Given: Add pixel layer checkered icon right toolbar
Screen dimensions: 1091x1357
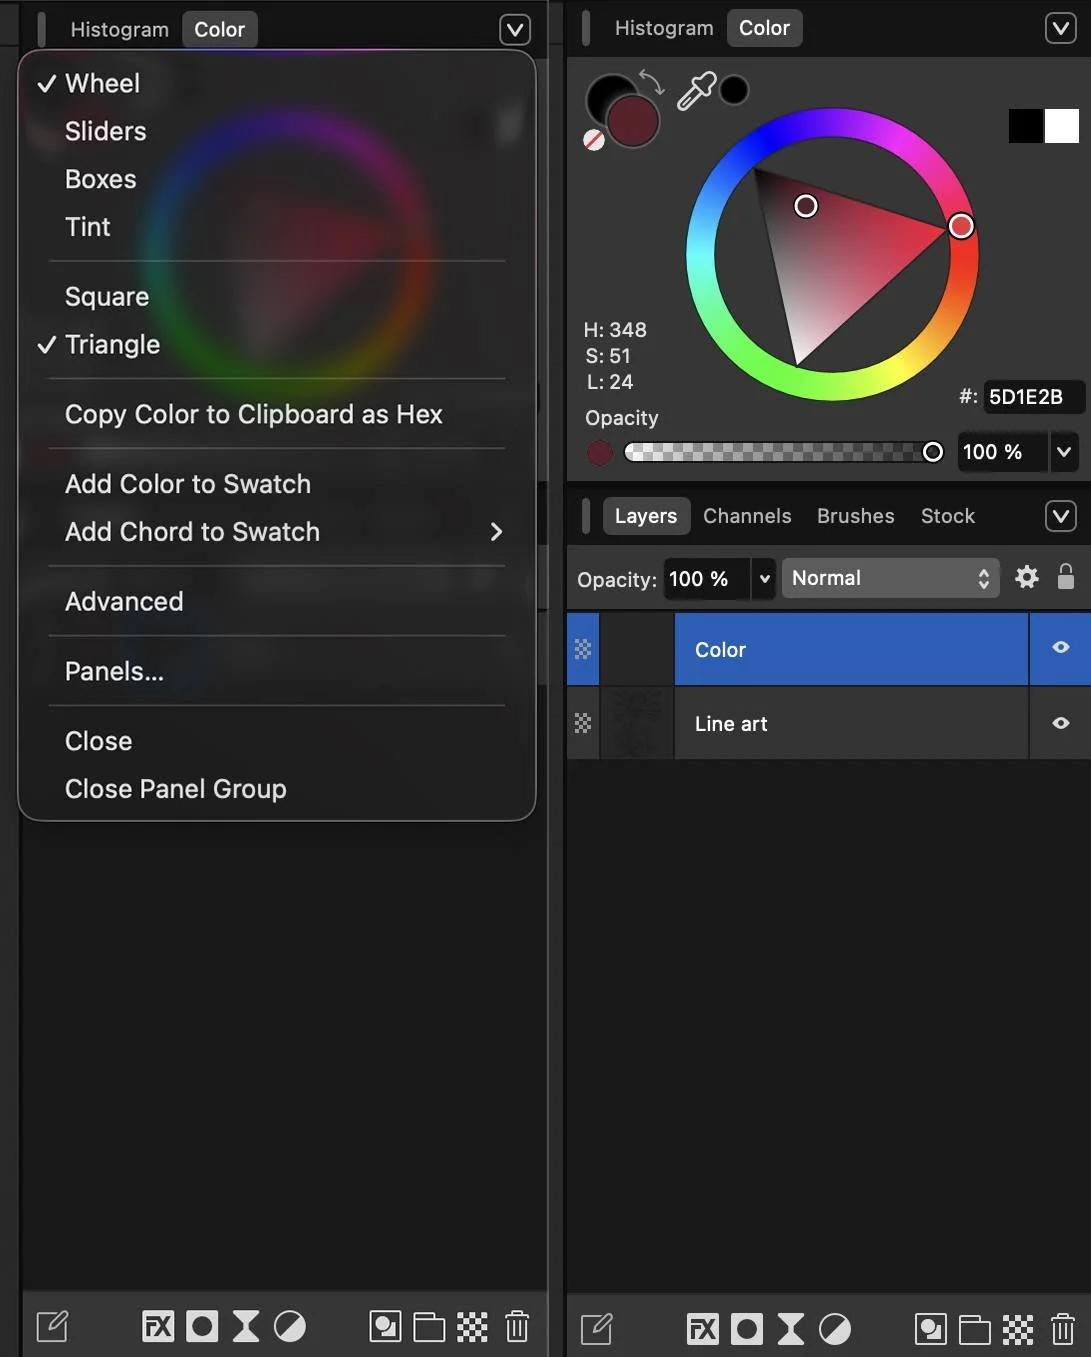Looking at the screenshot, I should tap(1018, 1329).
